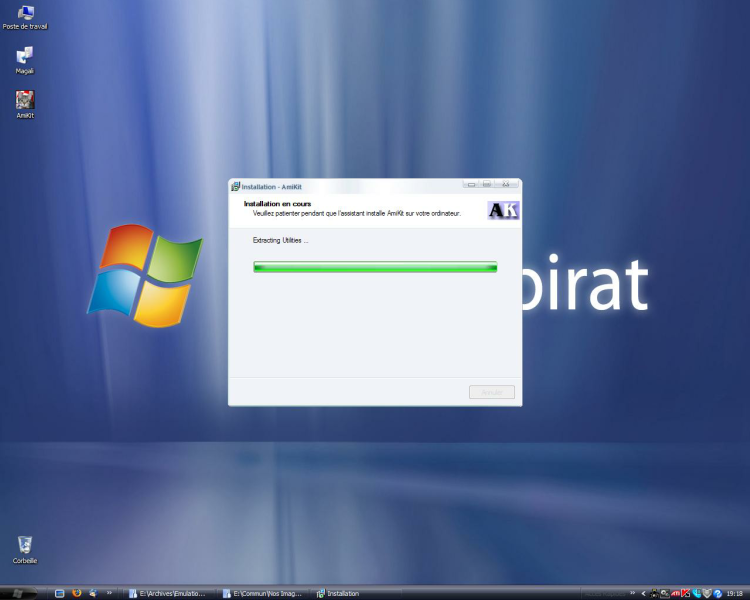Open the Corbeille recycle bin
The height and width of the screenshot is (600, 750).
[25, 549]
